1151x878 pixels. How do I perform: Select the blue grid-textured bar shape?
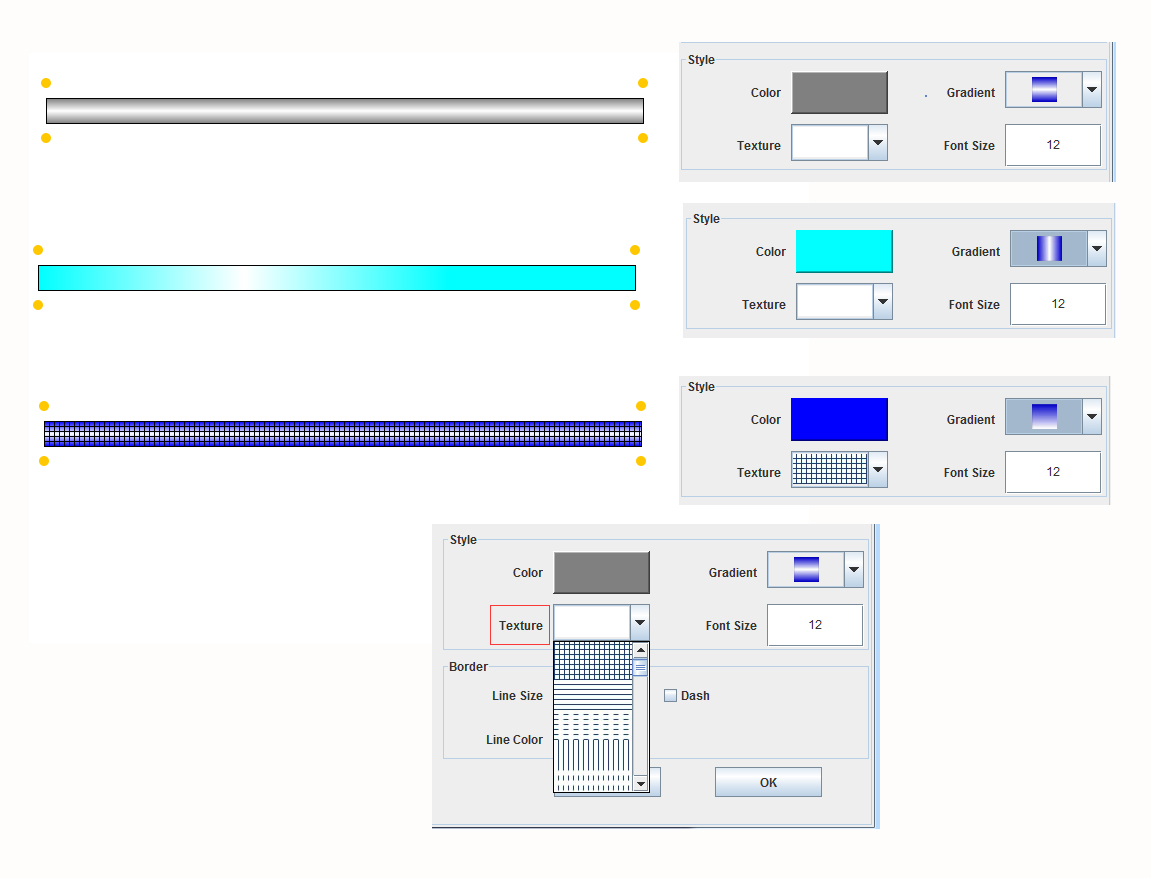point(342,434)
